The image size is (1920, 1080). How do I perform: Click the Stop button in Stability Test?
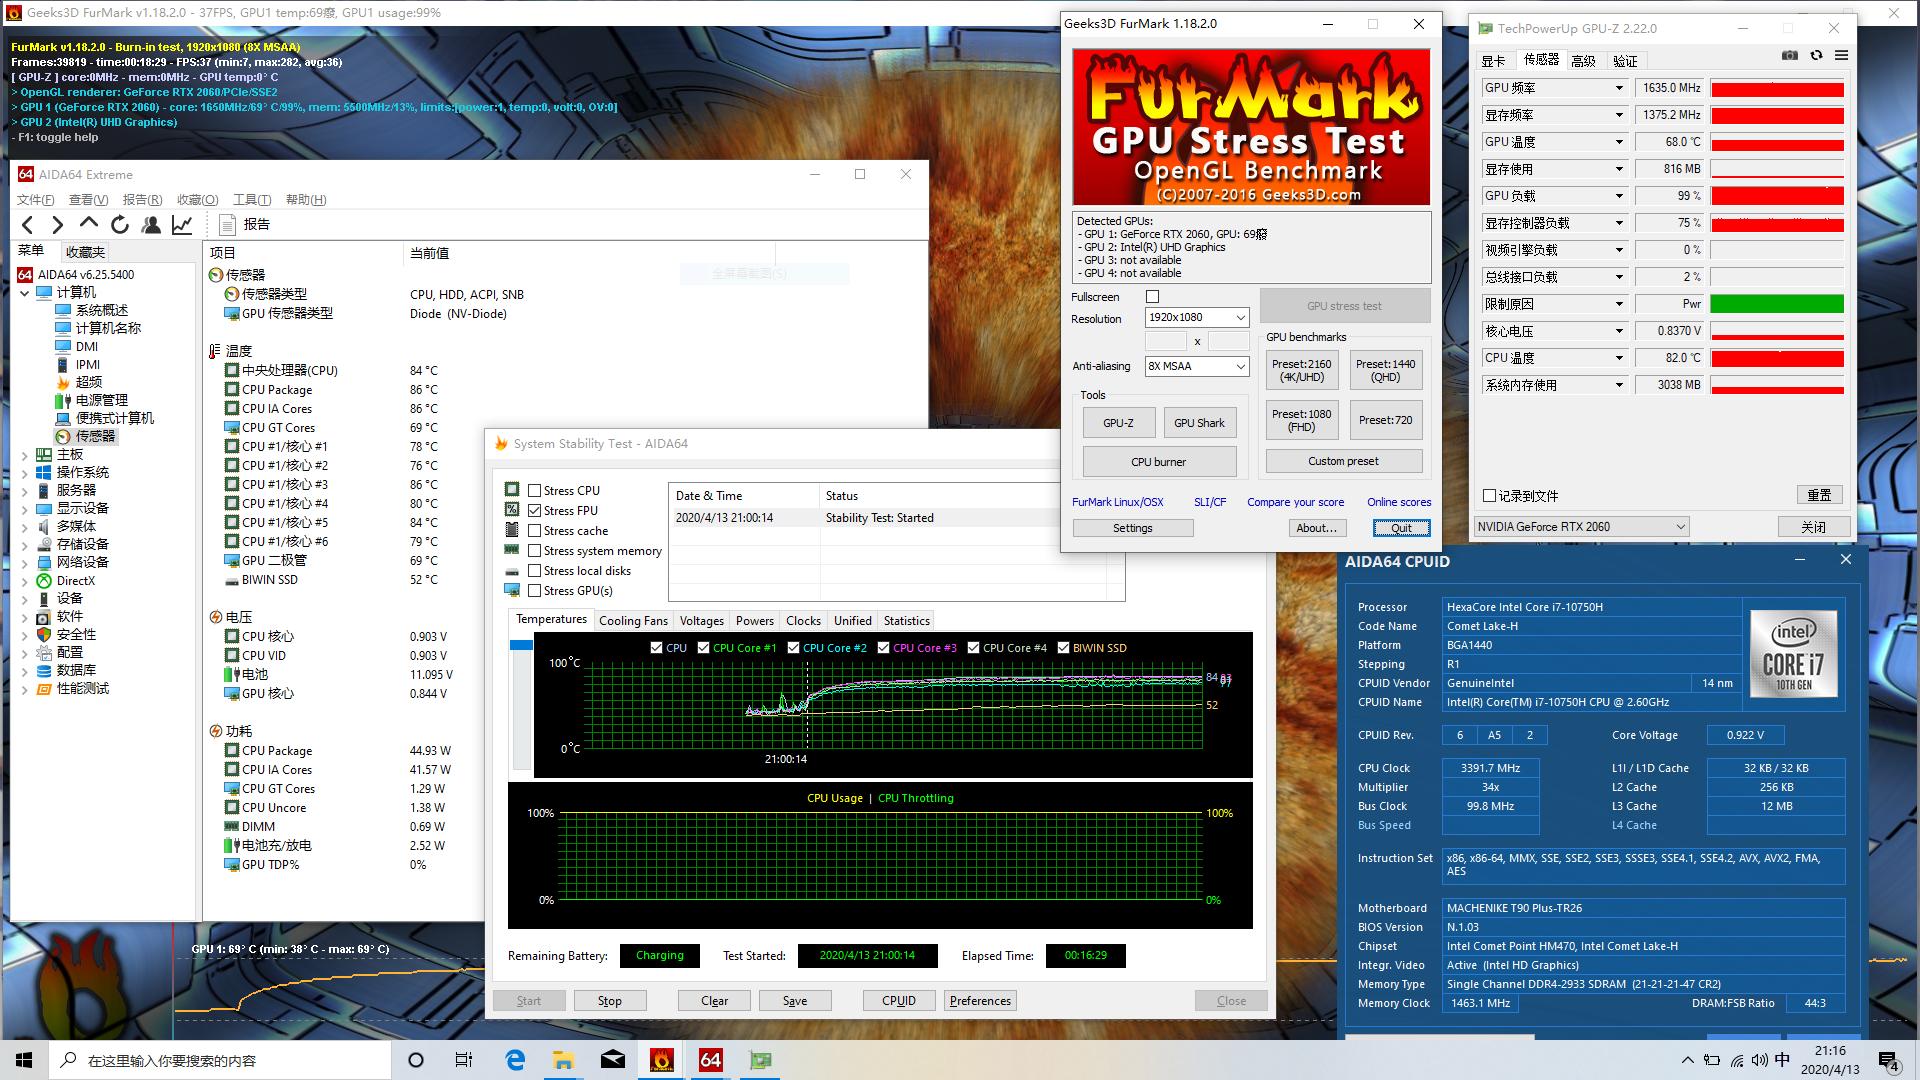pyautogui.click(x=609, y=1001)
